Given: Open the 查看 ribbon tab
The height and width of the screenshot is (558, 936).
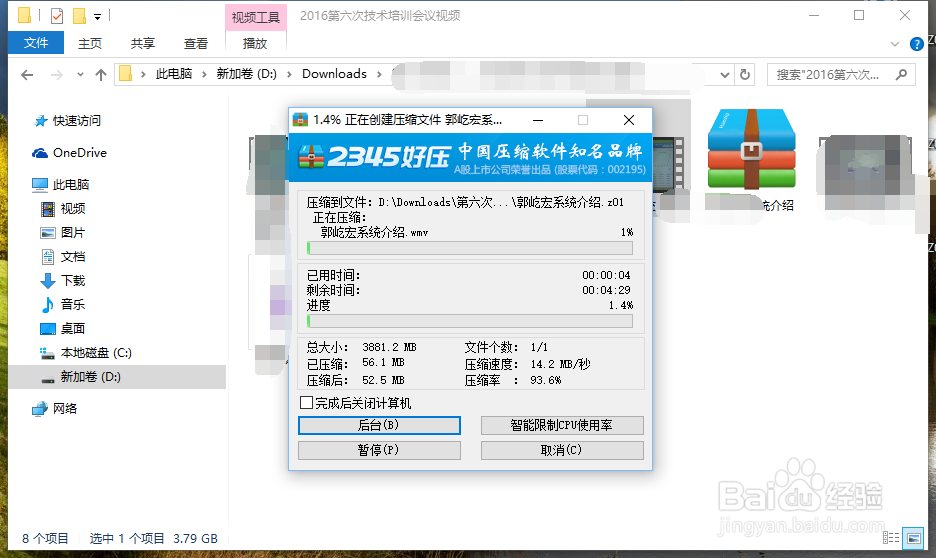Looking at the screenshot, I should coord(195,43).
